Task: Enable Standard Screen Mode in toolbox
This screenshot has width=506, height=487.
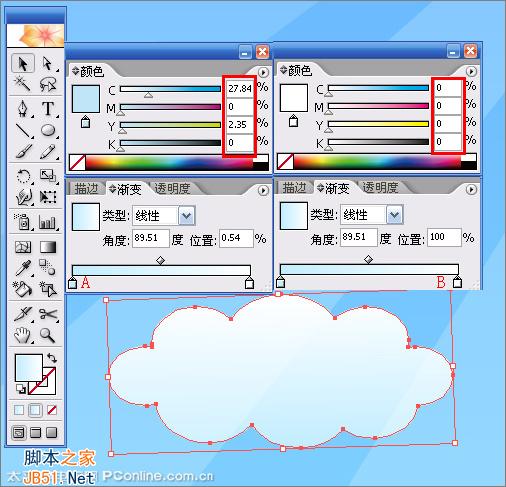Action: click(19, 433)
